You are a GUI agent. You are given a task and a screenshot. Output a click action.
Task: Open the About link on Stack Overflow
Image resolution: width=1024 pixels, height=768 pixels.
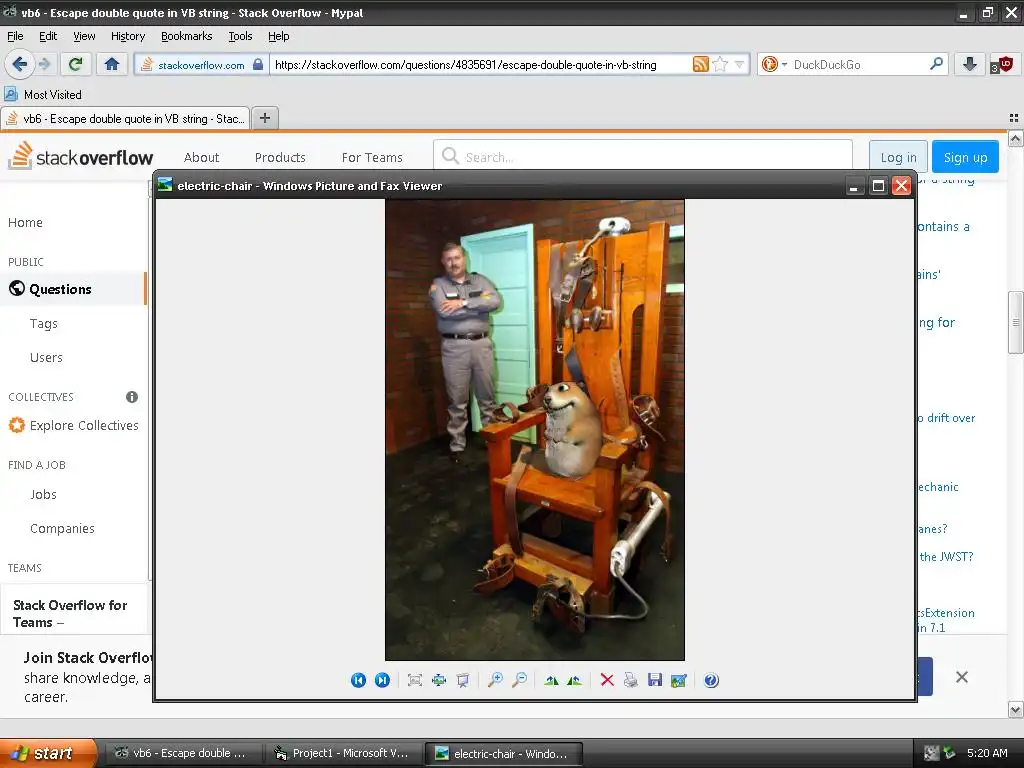pyautogui.click(x=201, y=157)
